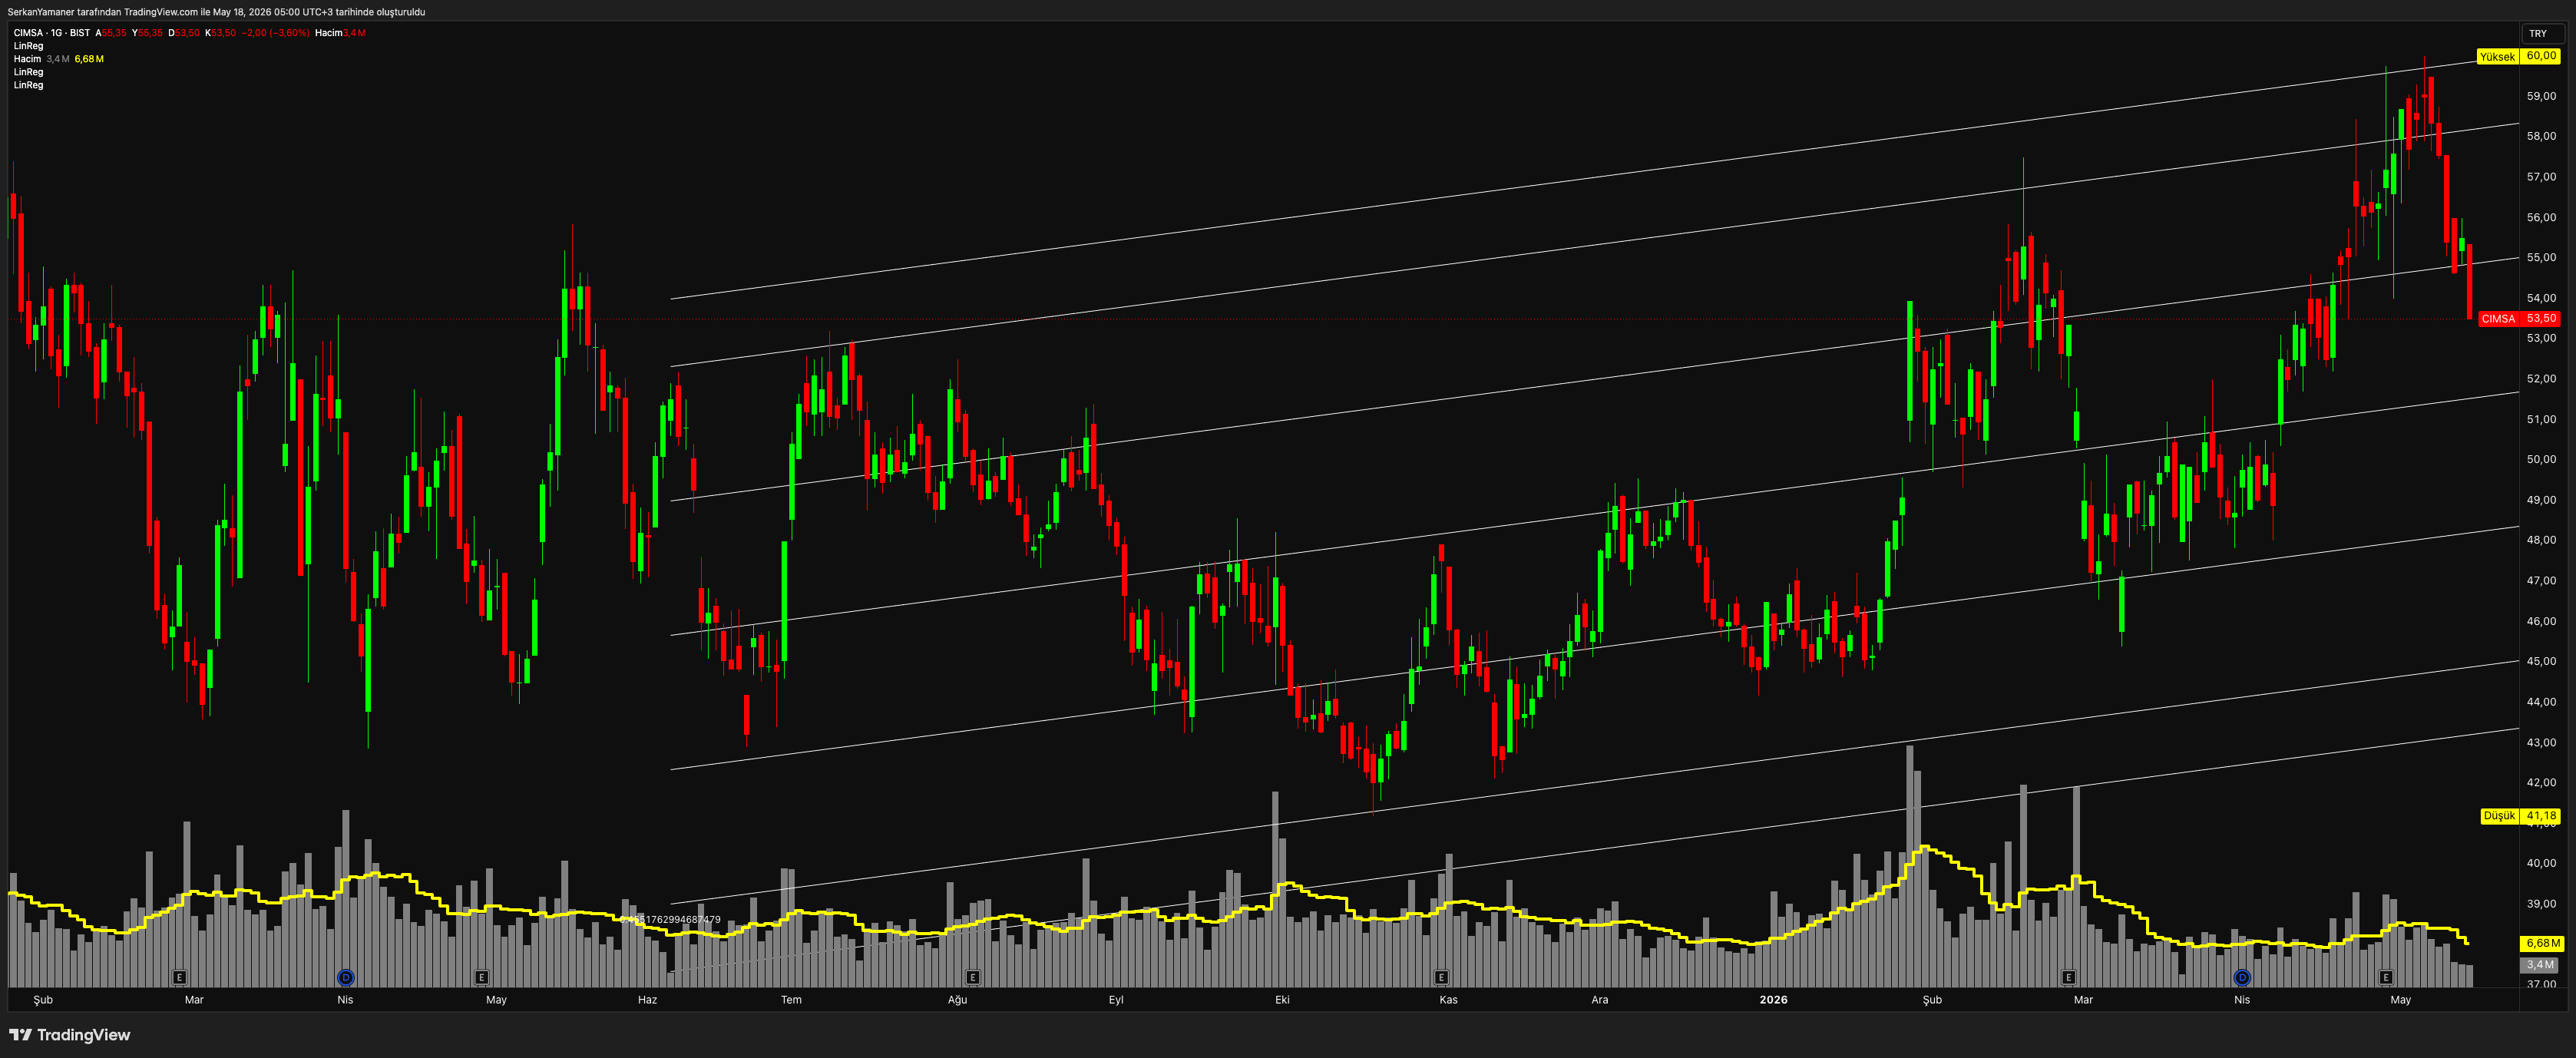Click the Eki time axis label
2576x1058 pixels.
click(x=1282, y=1000)
